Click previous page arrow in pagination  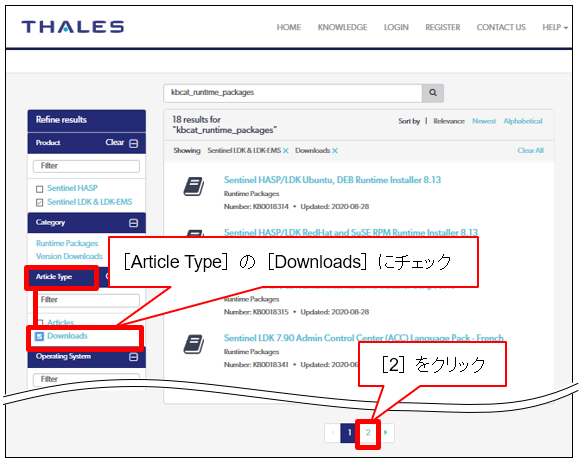click(x=333, y=433)
